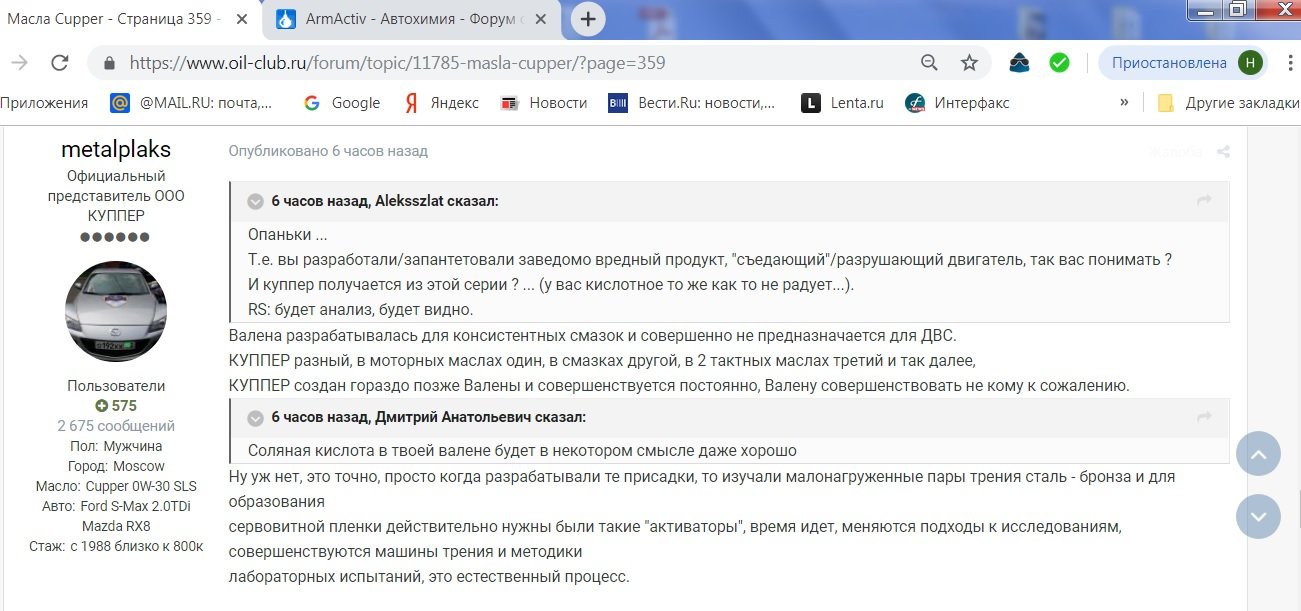
Task: Click 'Стаж: с 1988 близко к 800к'
Action: coord(116,546)
